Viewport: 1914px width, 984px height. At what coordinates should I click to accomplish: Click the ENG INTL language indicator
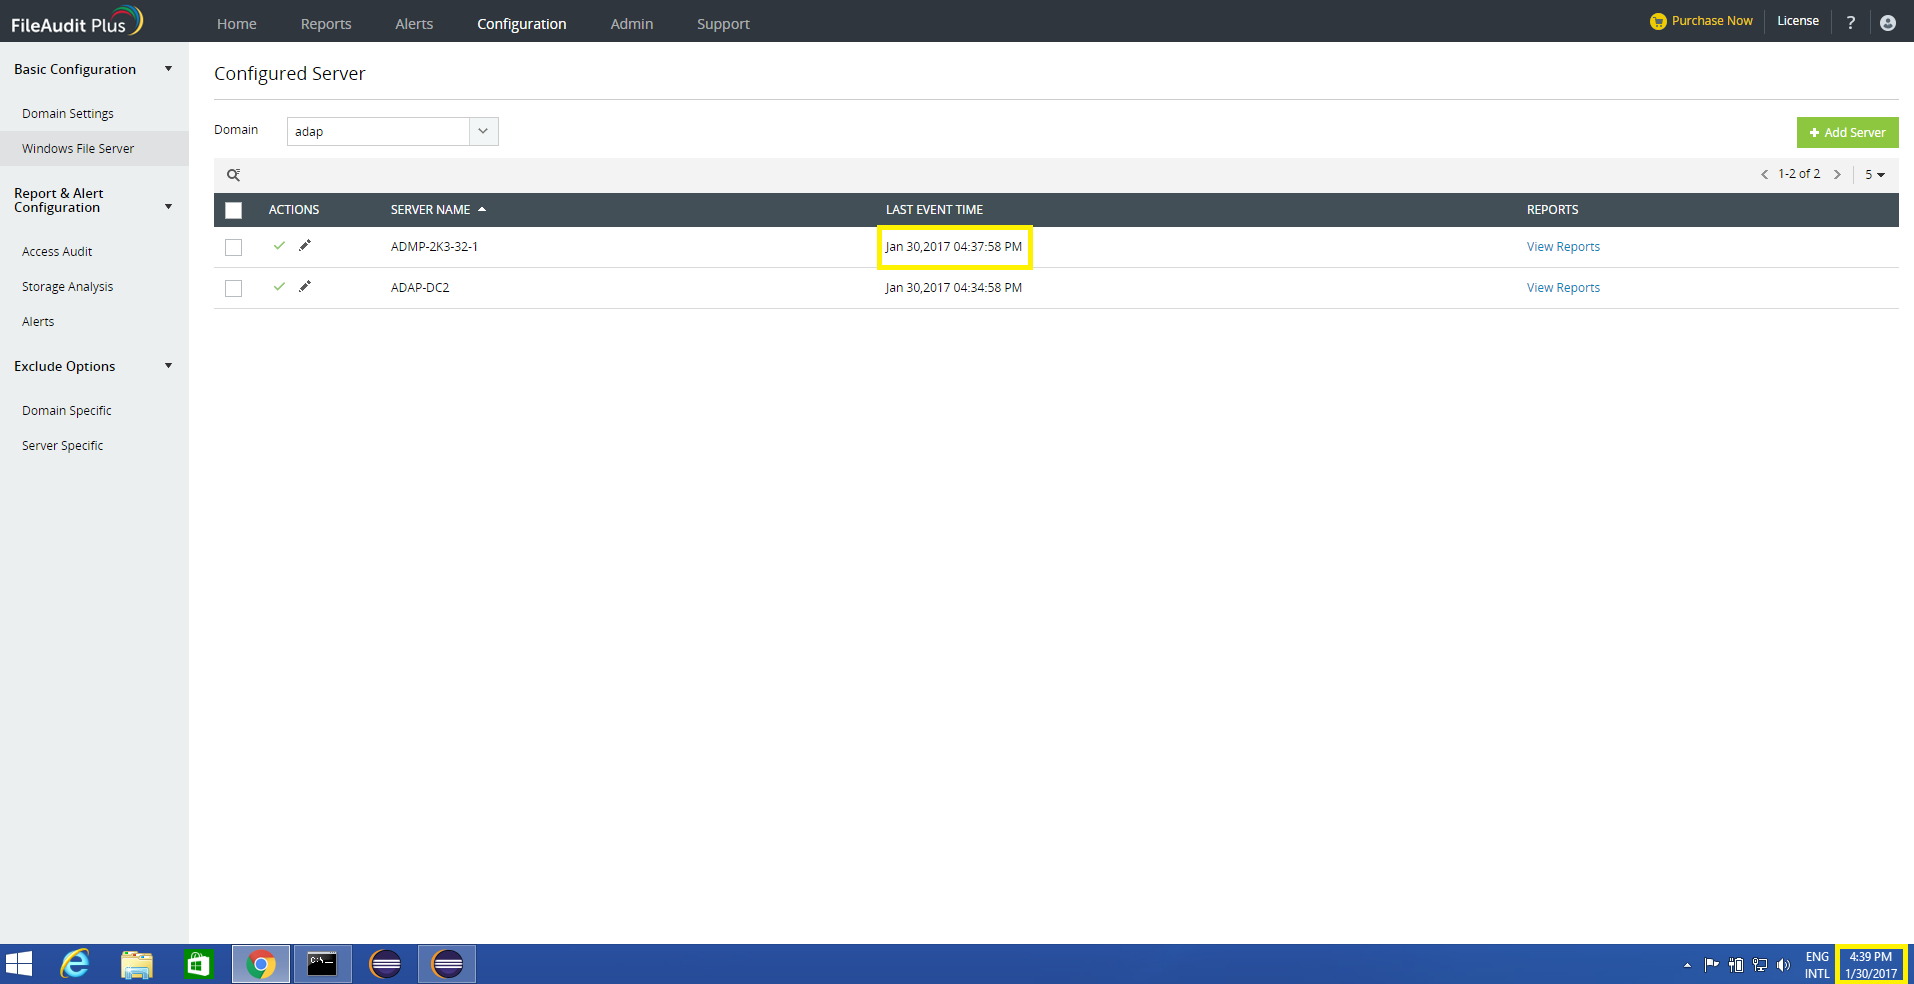pos(1817,965)
